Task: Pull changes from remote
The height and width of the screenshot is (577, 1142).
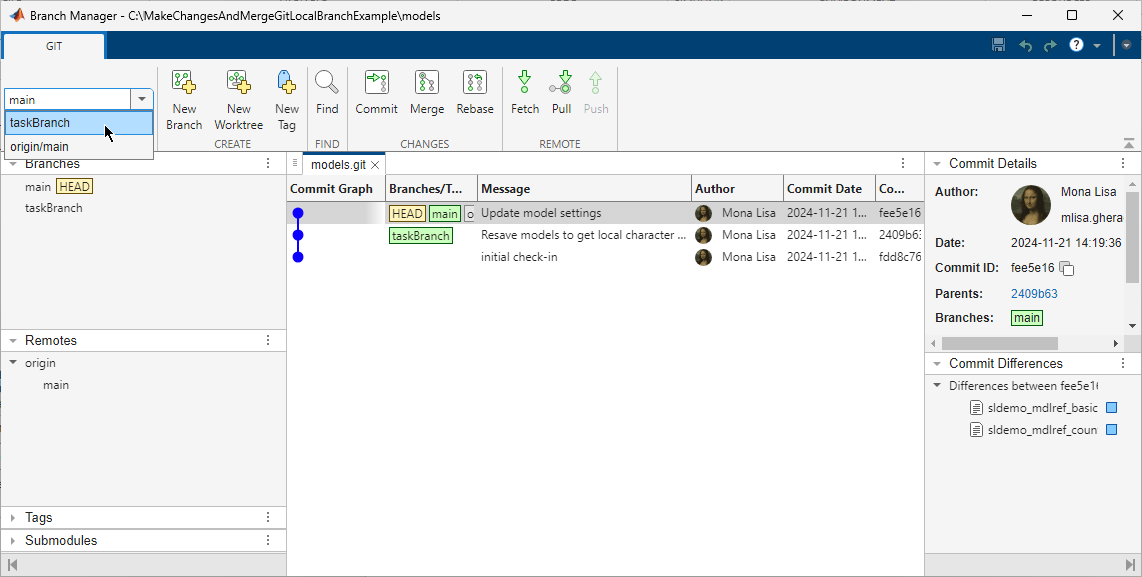Action: click(x=561, y=95)
